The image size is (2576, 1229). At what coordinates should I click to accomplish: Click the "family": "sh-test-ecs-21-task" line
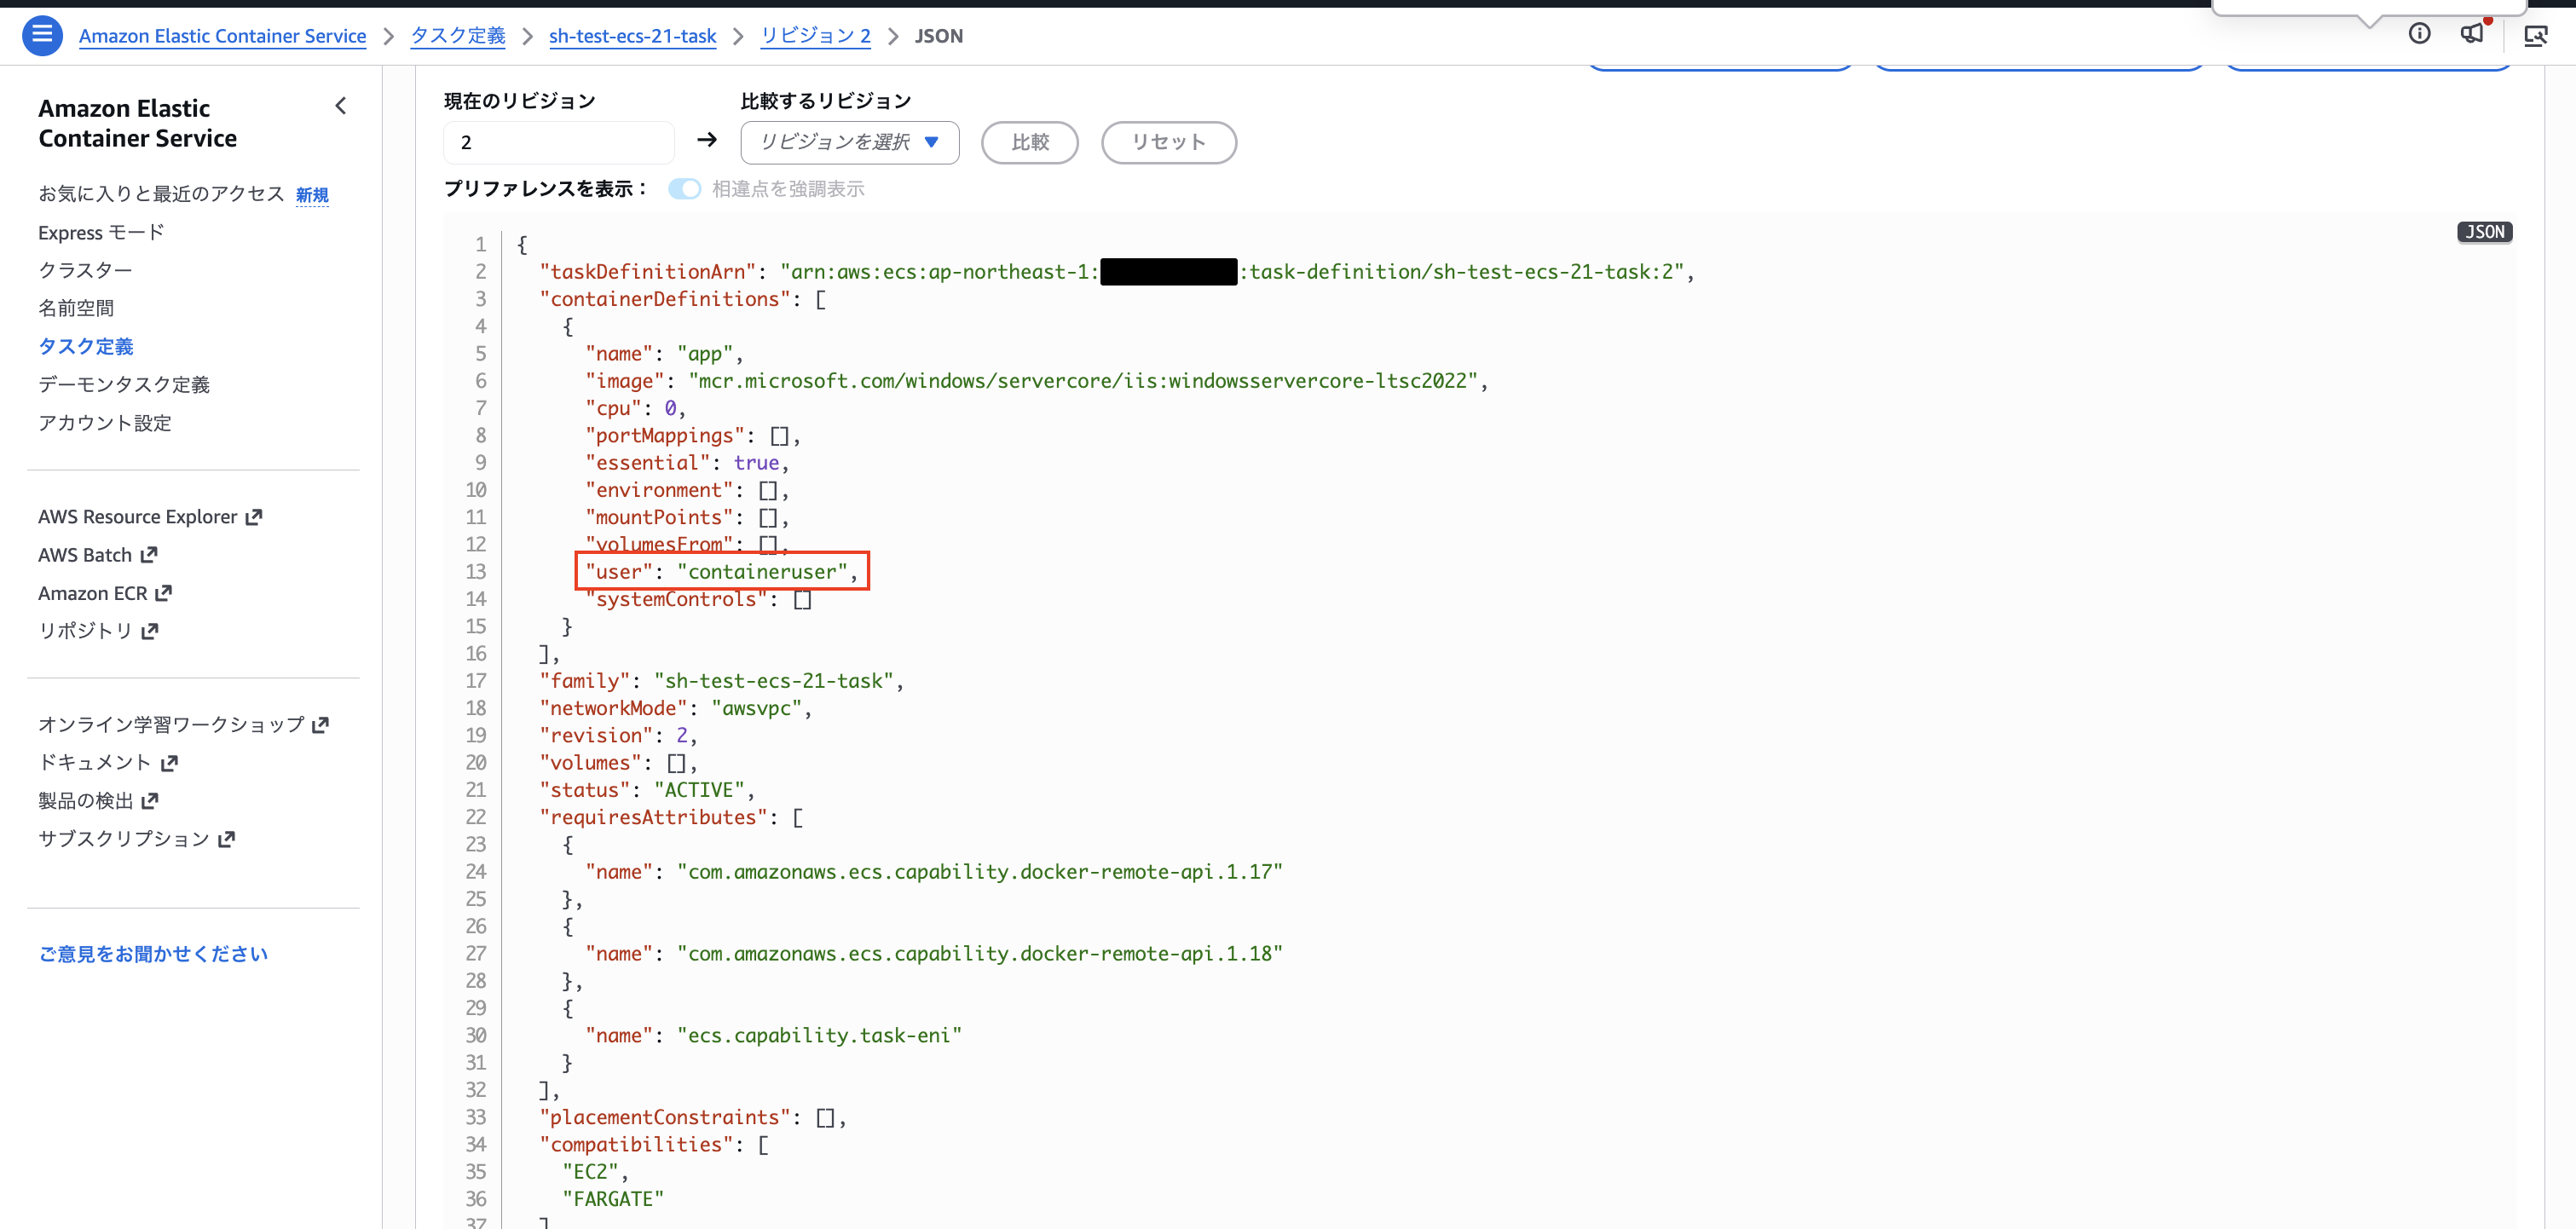tap(722, 681)
